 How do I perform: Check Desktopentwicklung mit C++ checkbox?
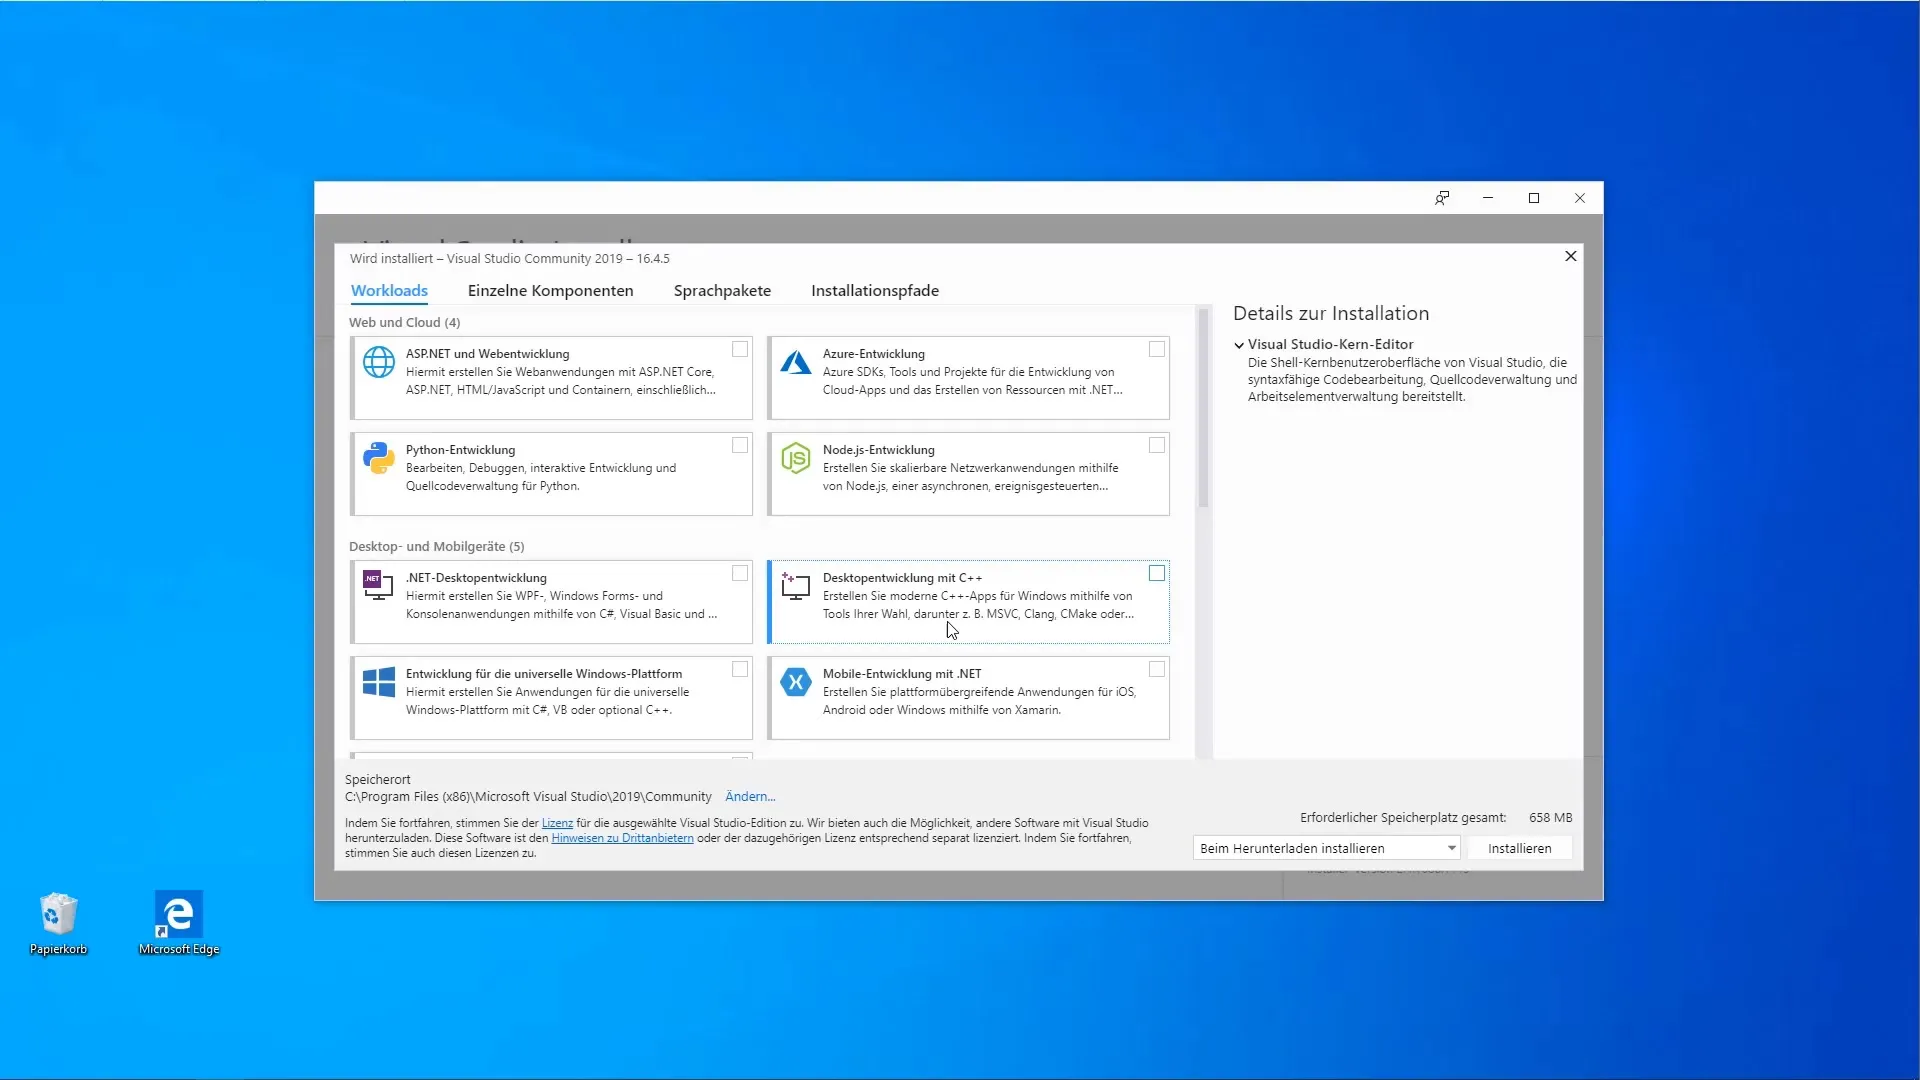[1157, 573]
